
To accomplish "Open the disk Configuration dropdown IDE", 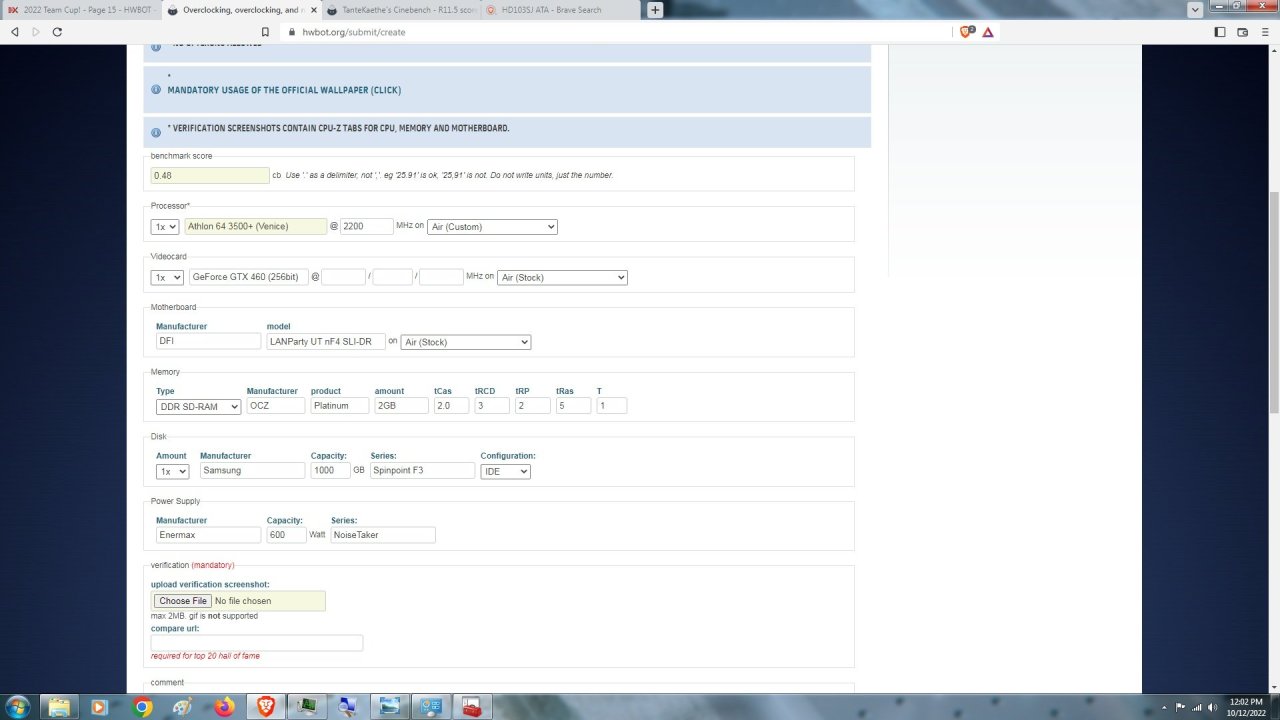I will tap(505, 471).
